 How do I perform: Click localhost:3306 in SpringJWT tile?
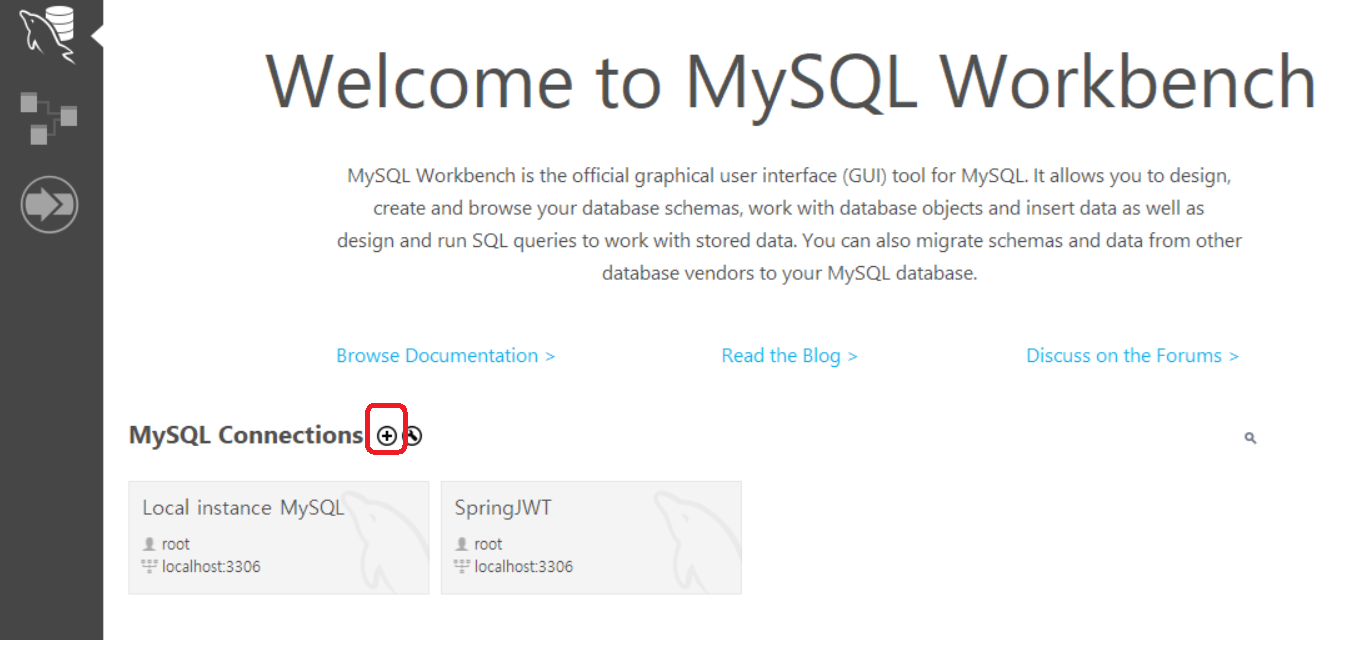tap(524, 567)
